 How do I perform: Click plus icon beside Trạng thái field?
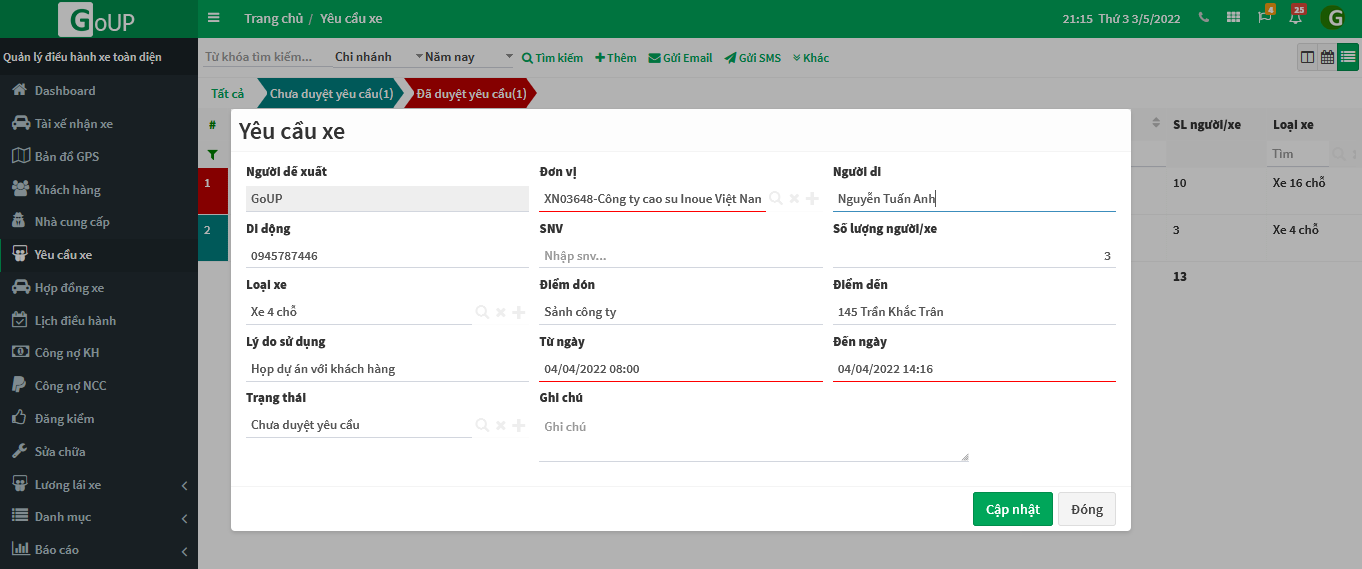(519, 426)
